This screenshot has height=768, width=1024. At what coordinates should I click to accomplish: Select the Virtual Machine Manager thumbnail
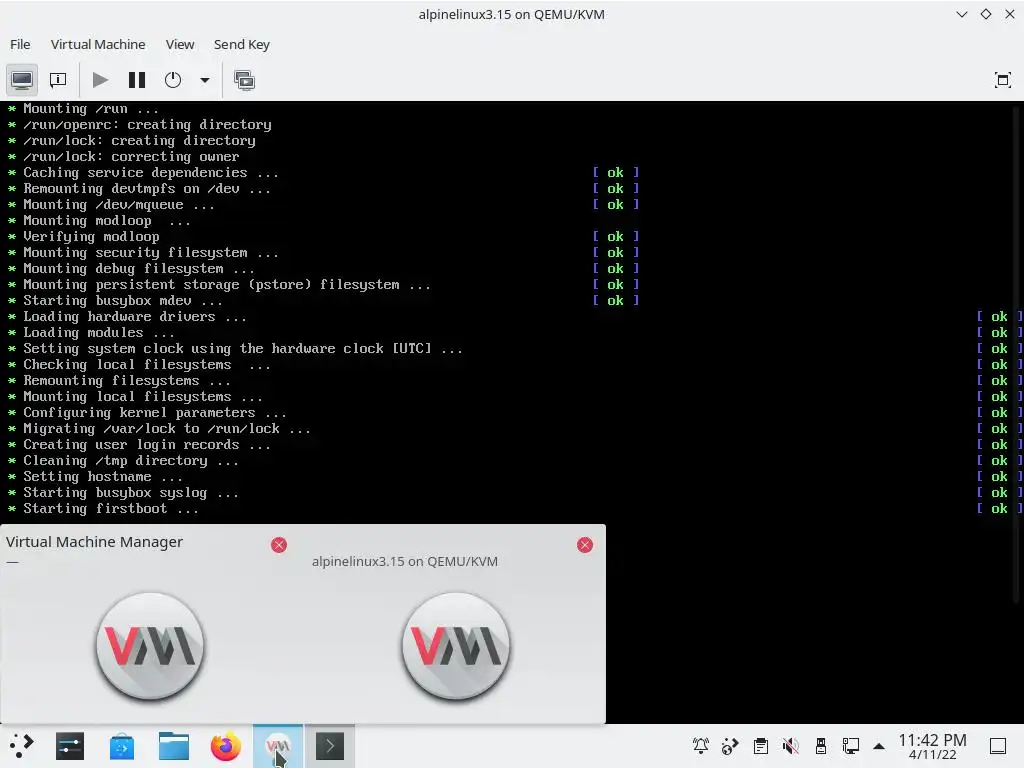[150, 645]
